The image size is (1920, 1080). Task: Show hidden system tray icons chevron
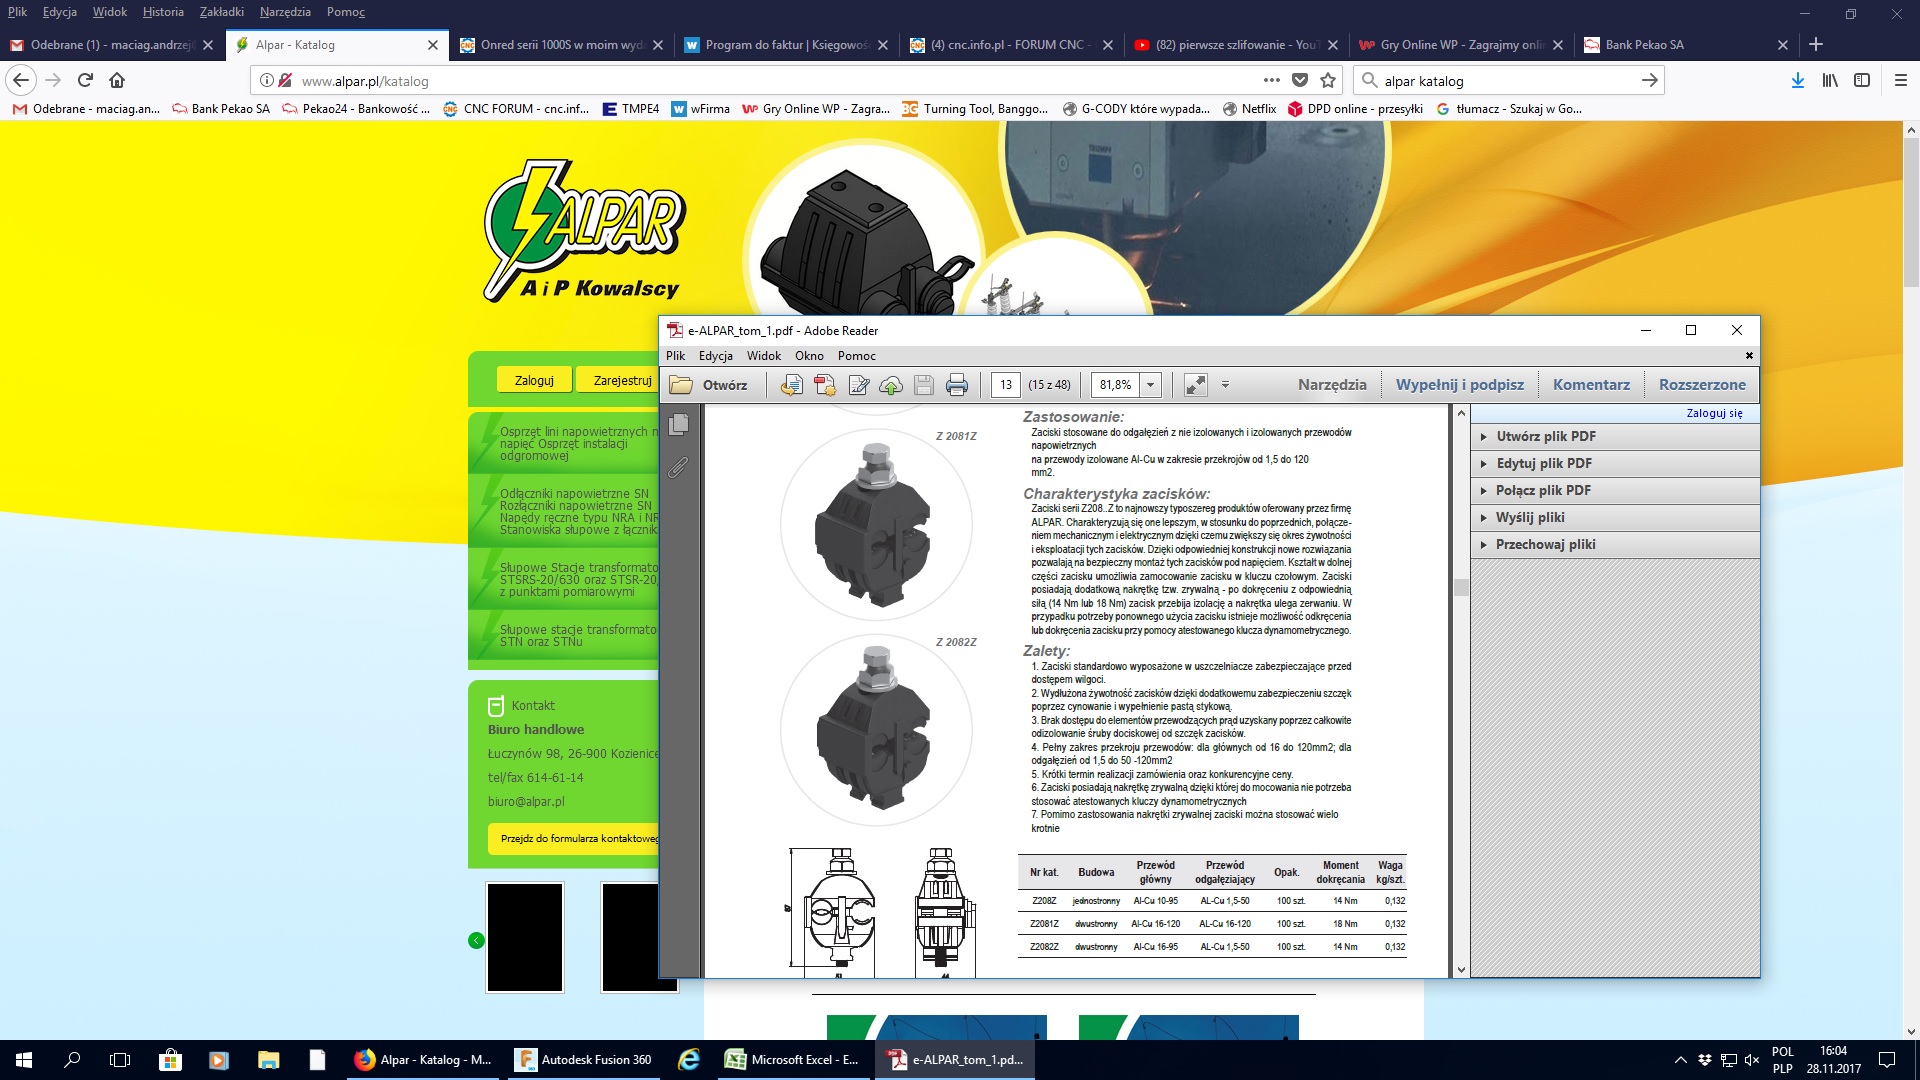pyautogui.click(x=1680, y=1060)
